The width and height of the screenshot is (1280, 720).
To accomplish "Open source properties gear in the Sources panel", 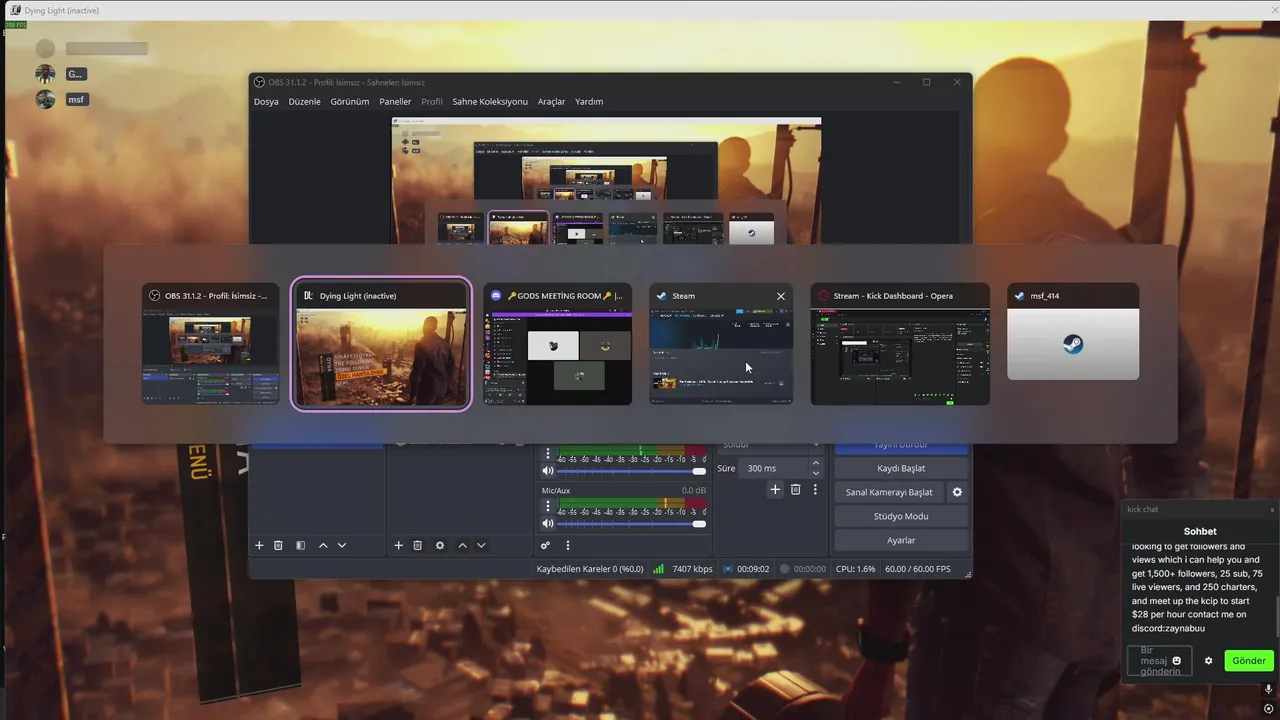I will click(x=440, y=545).
